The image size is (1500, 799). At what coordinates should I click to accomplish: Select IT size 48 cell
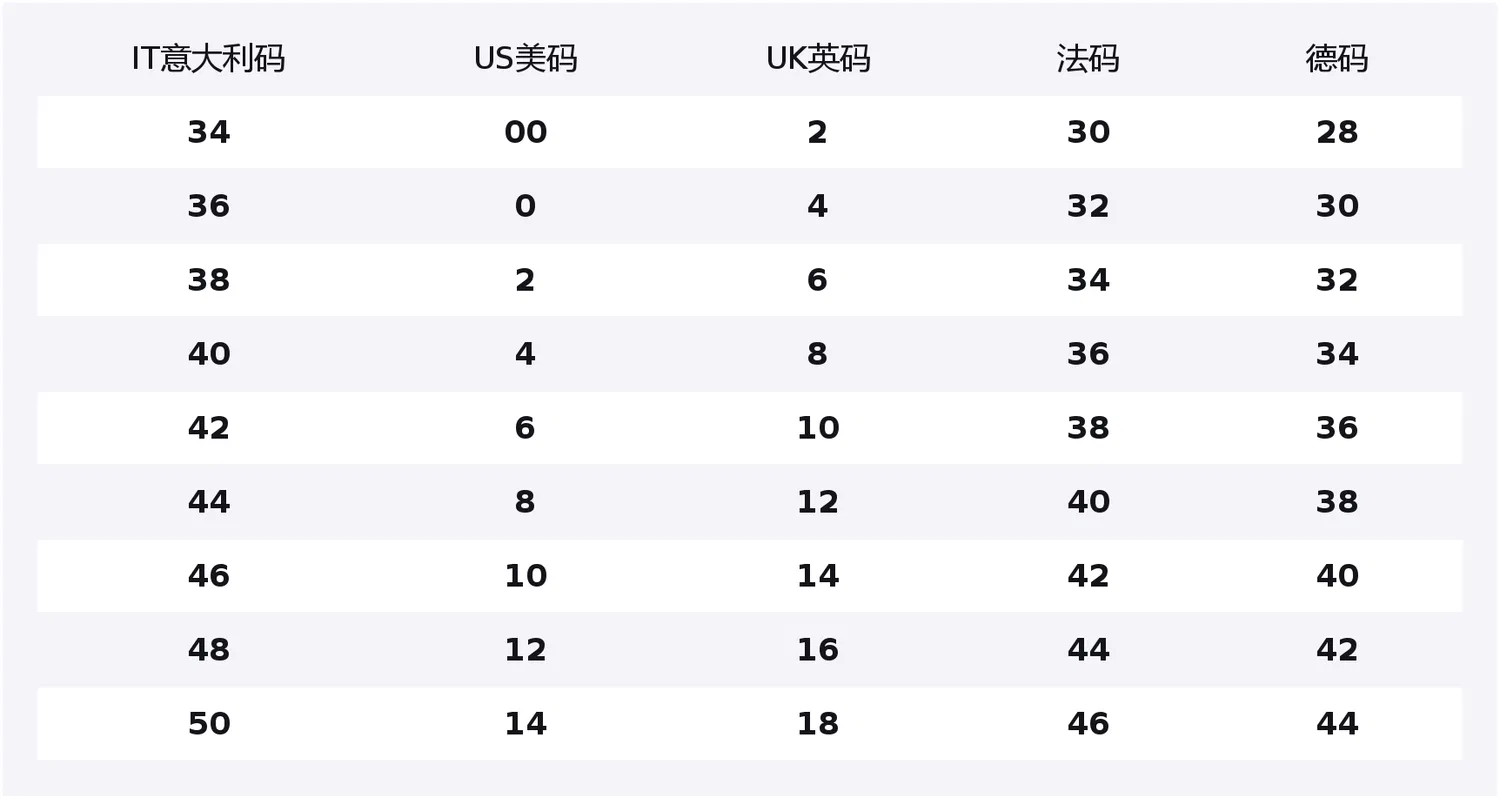click(209, 650)
